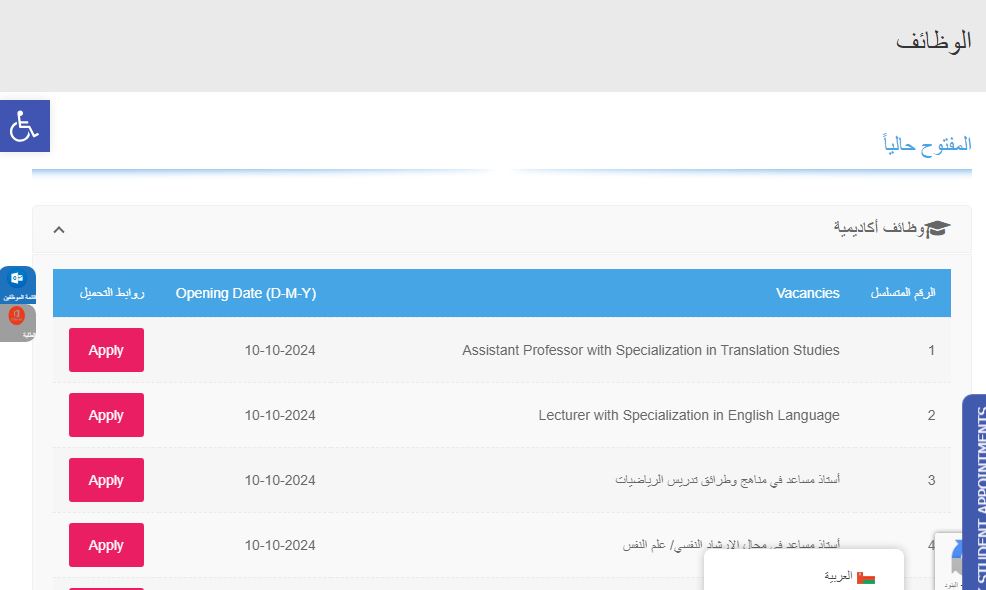Screen dimensions: 986x590
Task: Apply for the third listed vacancy
Action: (x=106, y=480)
